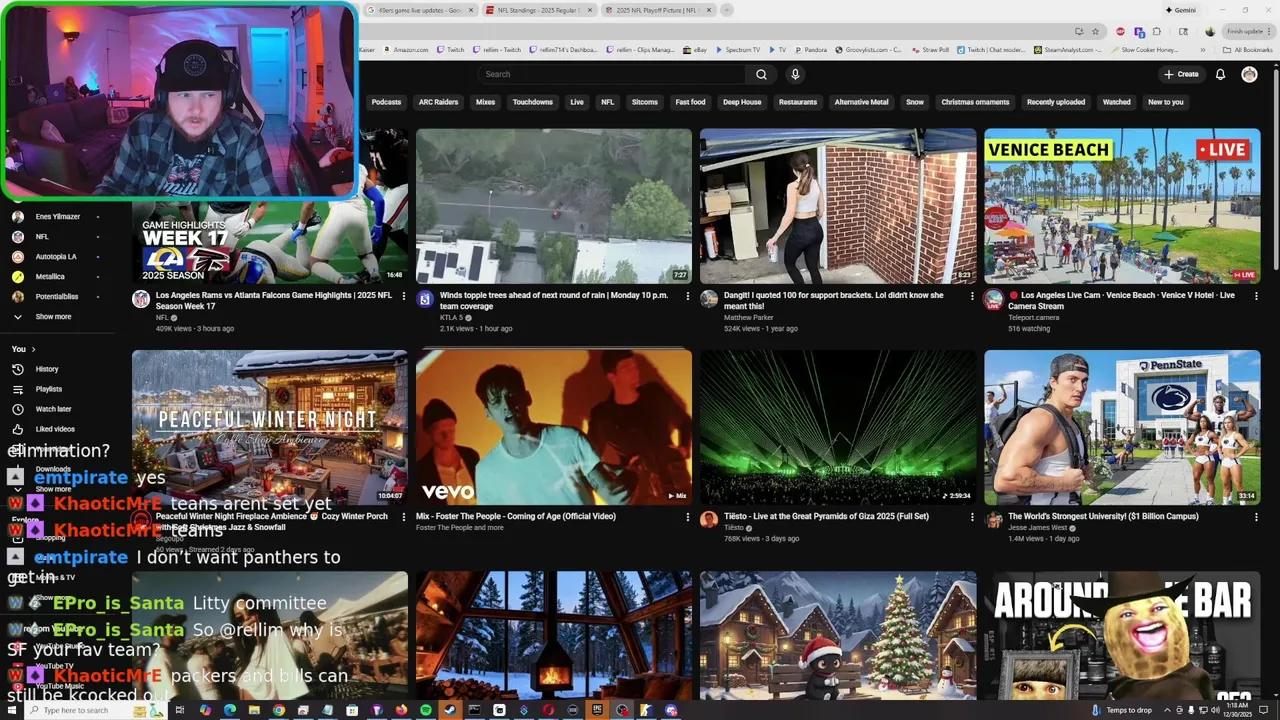Open the Spectrum TV bookmark
1280x720 pixels.
click(737, 49)
